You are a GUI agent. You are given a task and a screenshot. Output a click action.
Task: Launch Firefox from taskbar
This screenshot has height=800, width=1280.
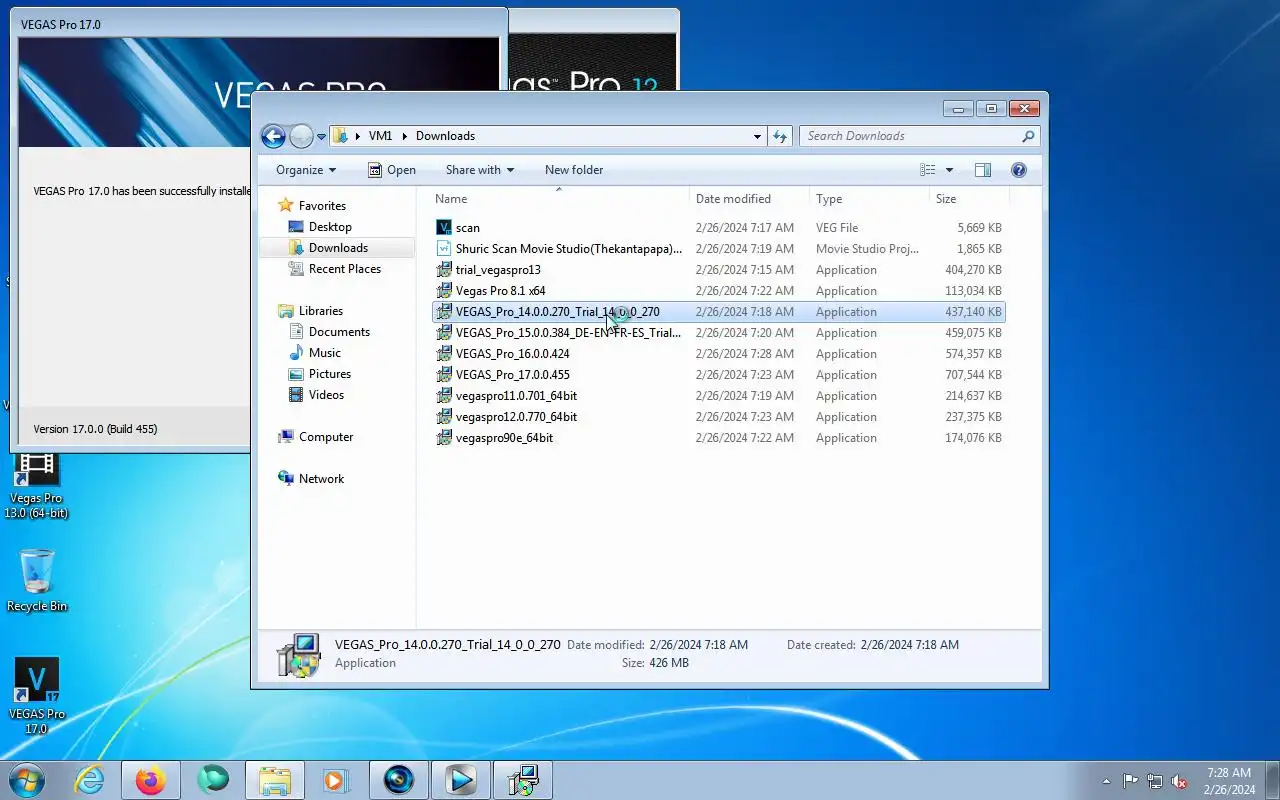(150, 780)
